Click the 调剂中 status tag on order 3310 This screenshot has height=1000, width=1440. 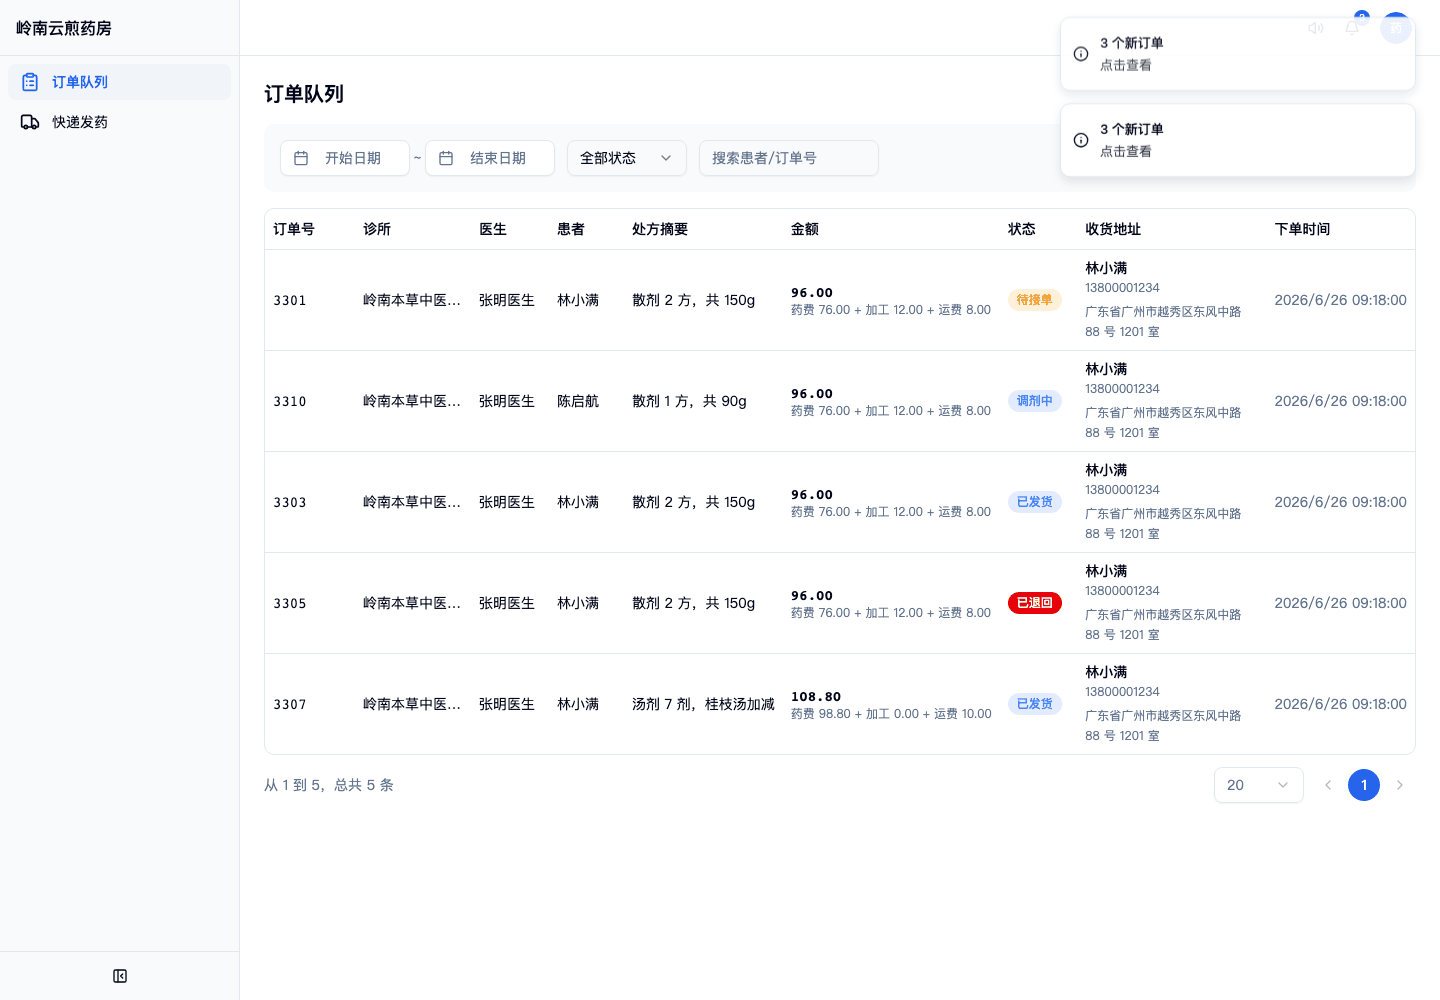[1035, 401]
